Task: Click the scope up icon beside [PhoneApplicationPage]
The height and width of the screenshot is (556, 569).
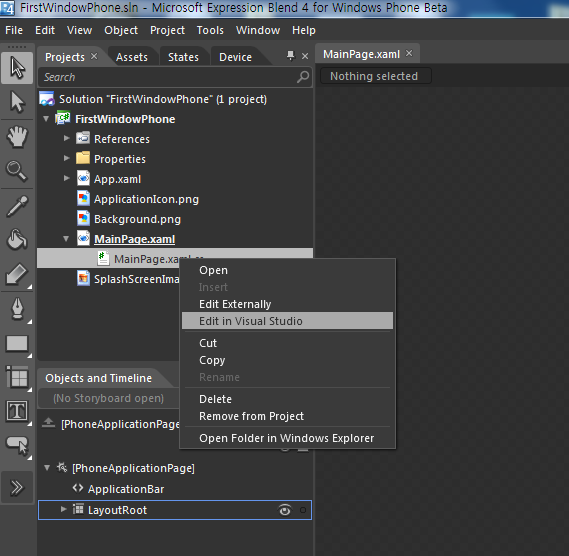Action: (x=49, y=423)
